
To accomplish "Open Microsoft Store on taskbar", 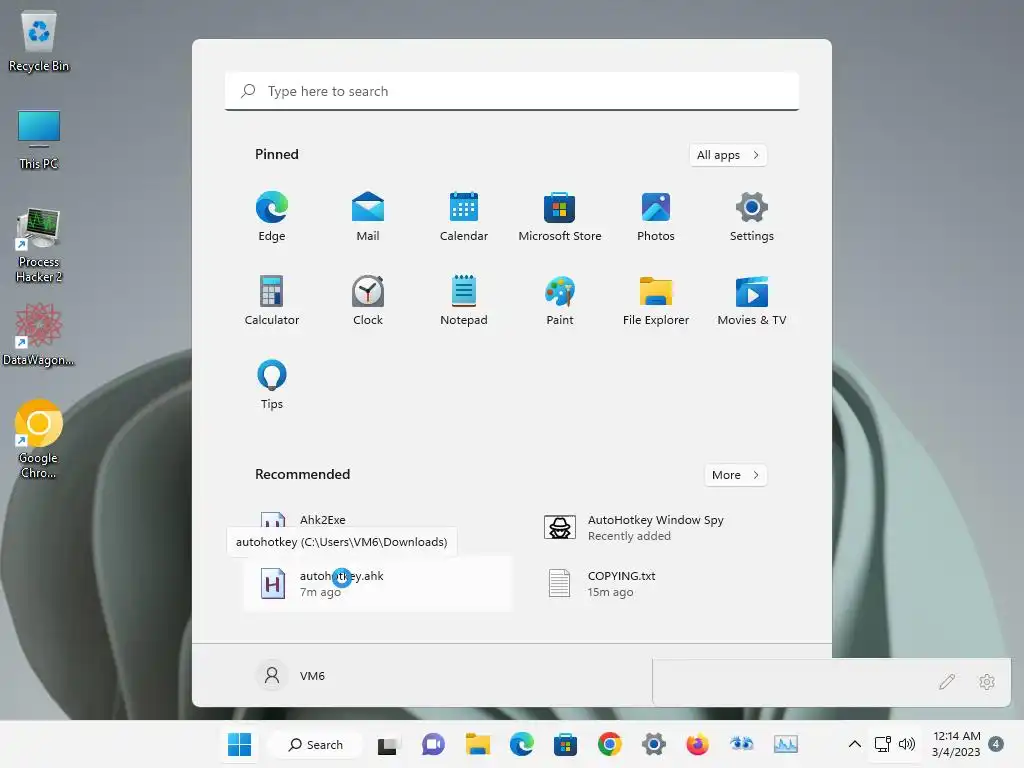I will pos(566,744).
